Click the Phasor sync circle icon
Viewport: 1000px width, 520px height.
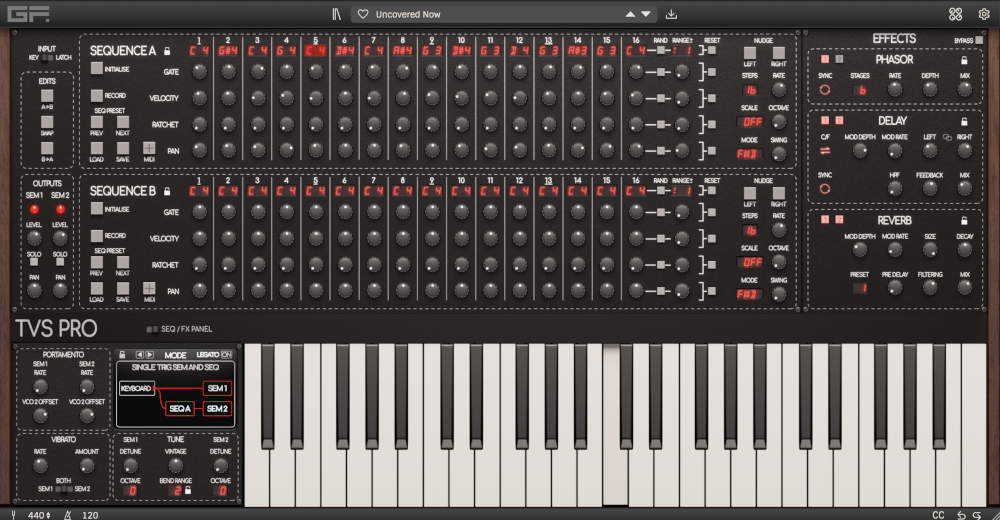coord(825,89)
